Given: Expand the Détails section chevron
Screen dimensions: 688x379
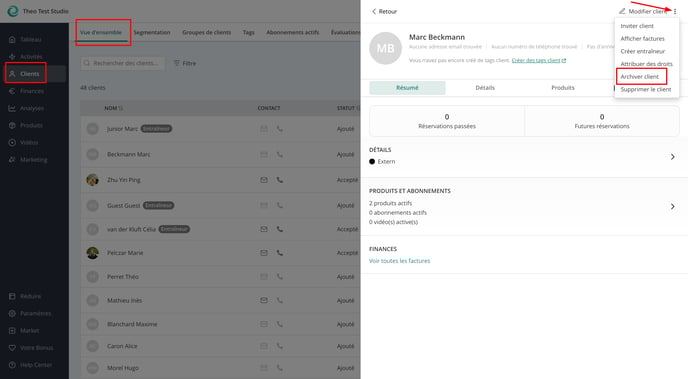Looking at the screenshot, I should point(672,157).
